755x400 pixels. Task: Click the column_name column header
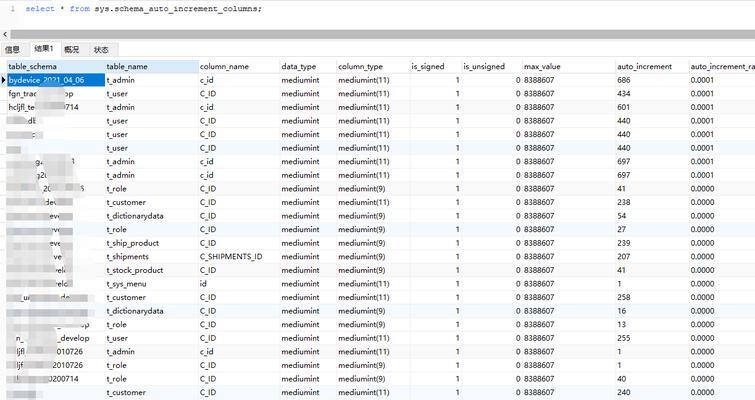(224, 66)
